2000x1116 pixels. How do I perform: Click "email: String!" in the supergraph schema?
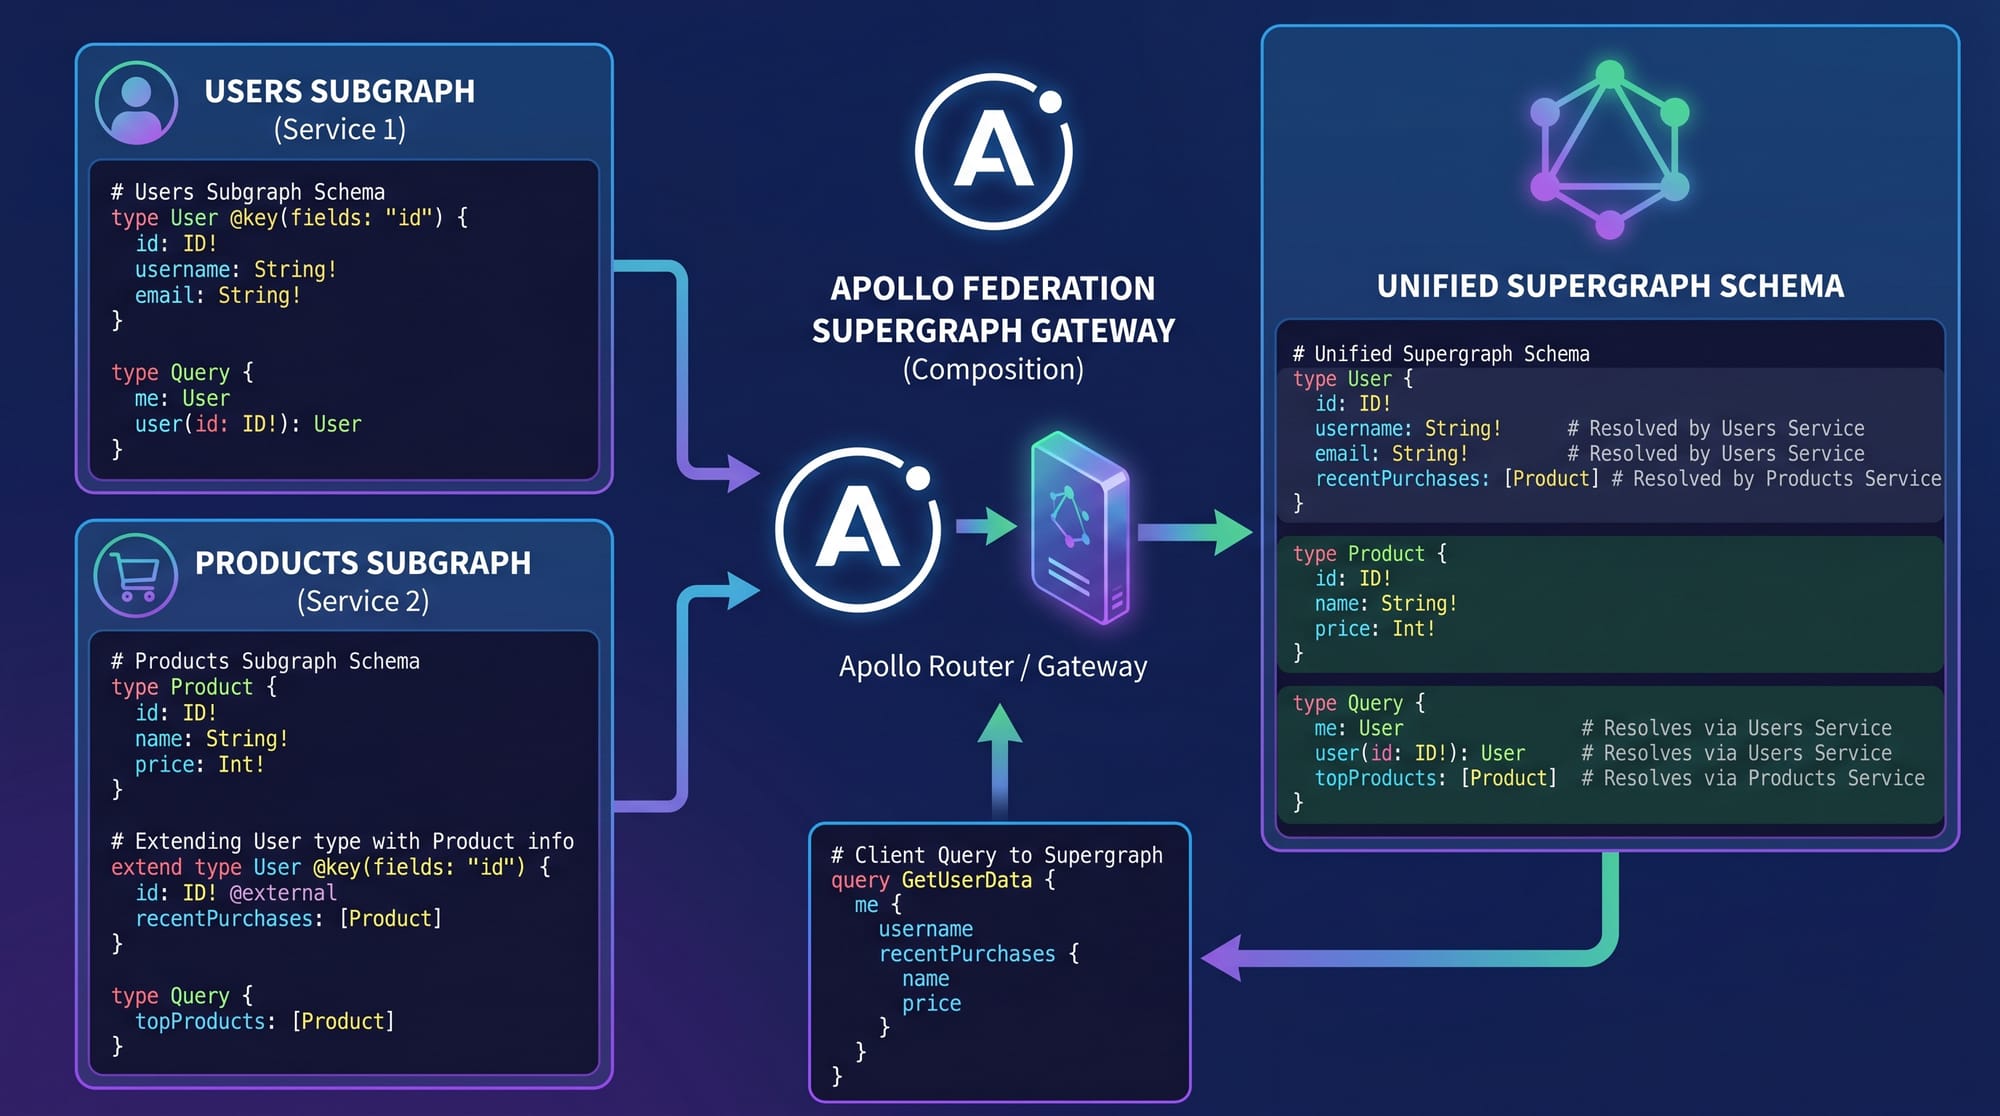[x=1391, y=454]
